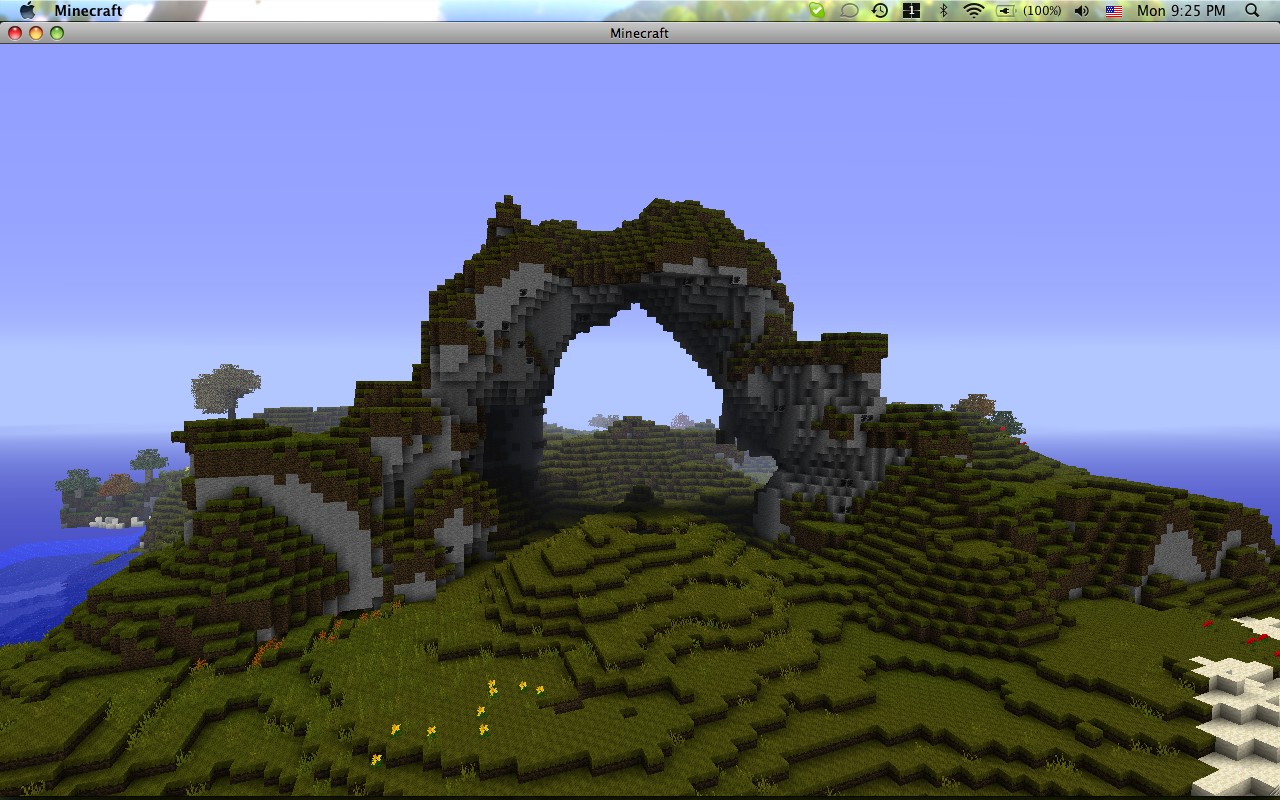Click the Bluetooth menu bar icon
1280x800 pixels.
(x=943, y=11)
